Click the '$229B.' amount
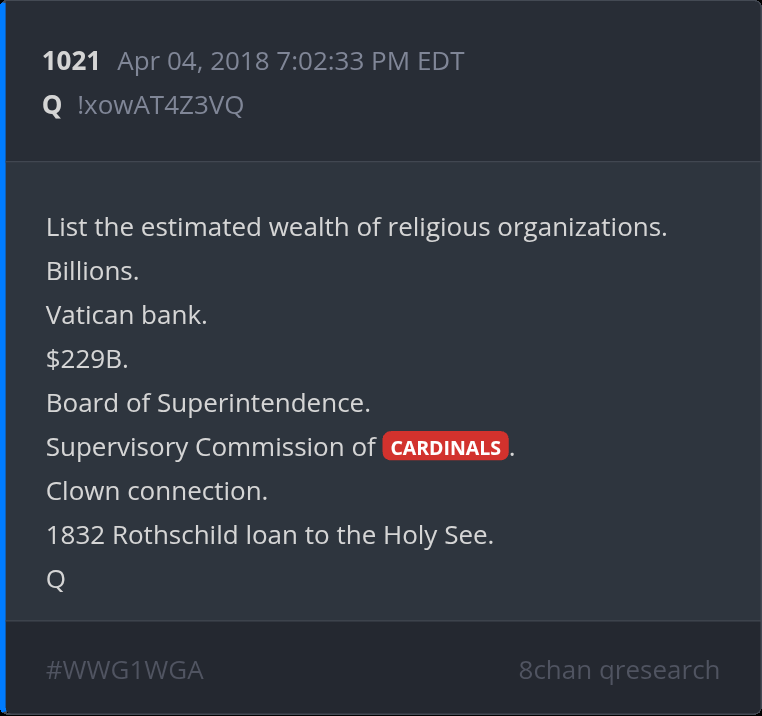 point(87,359)
